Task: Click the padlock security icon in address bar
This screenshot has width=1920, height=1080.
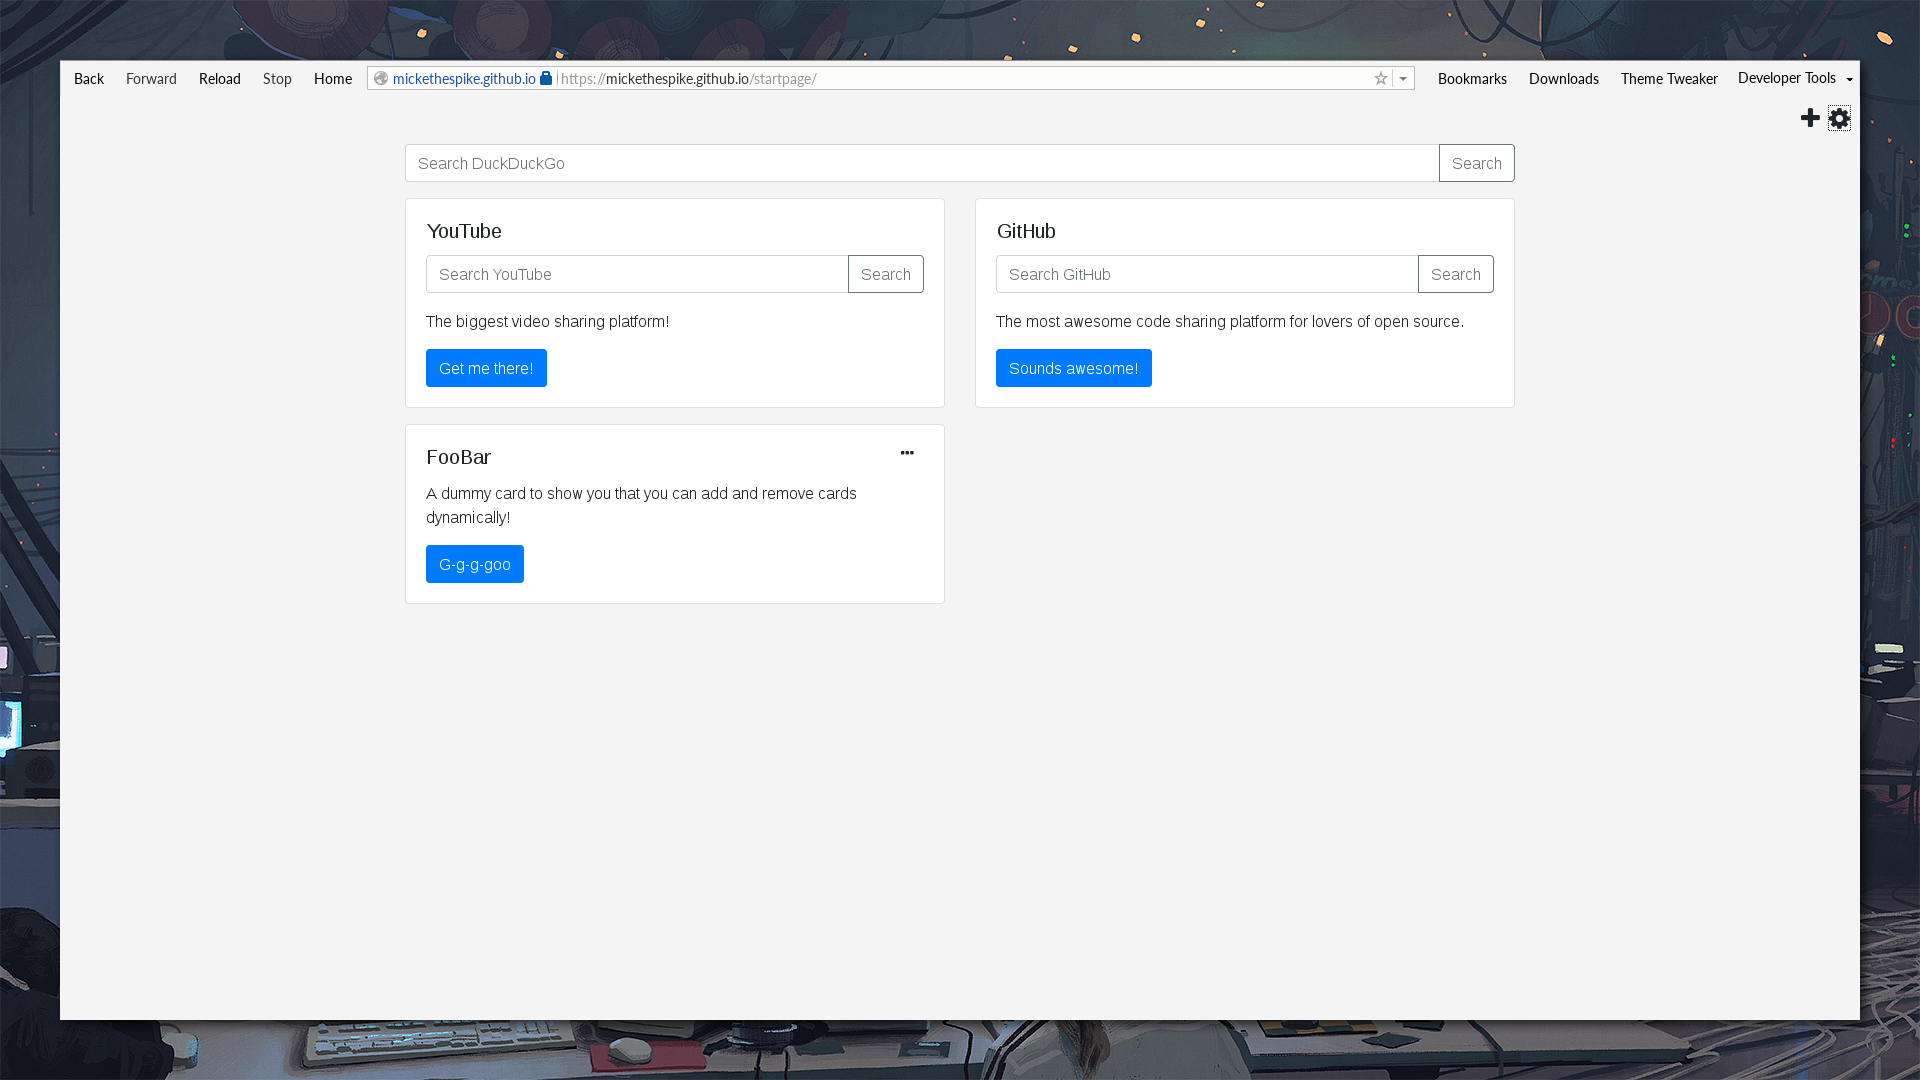Action: [x=546, y=78]
